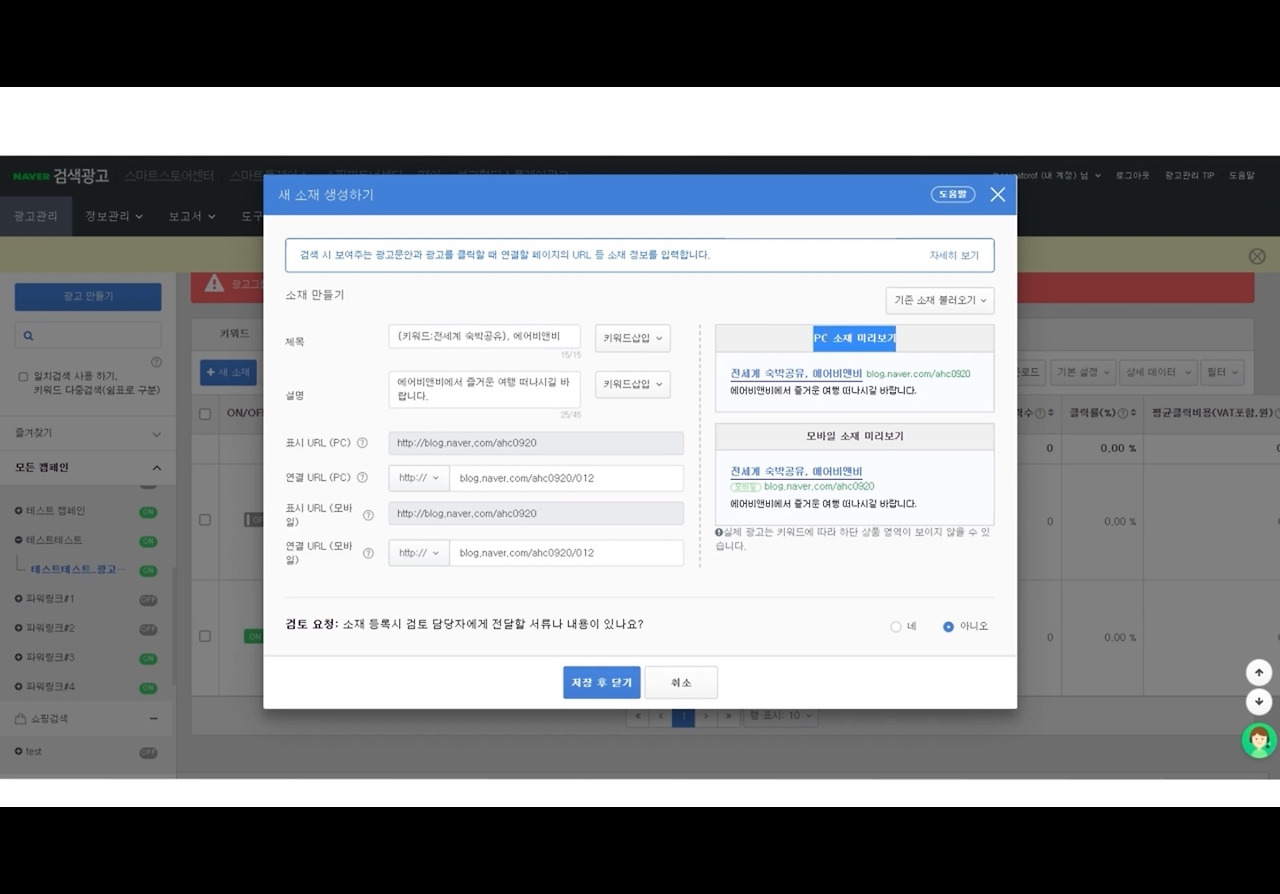Click the ad title link in 모바일 소재 미리보기
Screen dimensions: 1280x894
[796, 471]
